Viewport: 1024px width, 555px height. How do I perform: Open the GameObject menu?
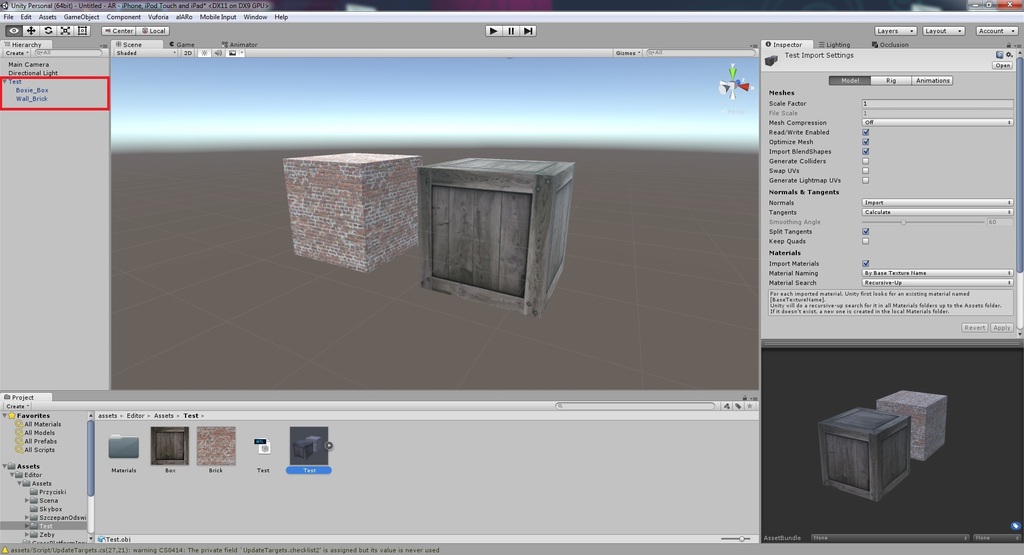[x=82, y=17]
